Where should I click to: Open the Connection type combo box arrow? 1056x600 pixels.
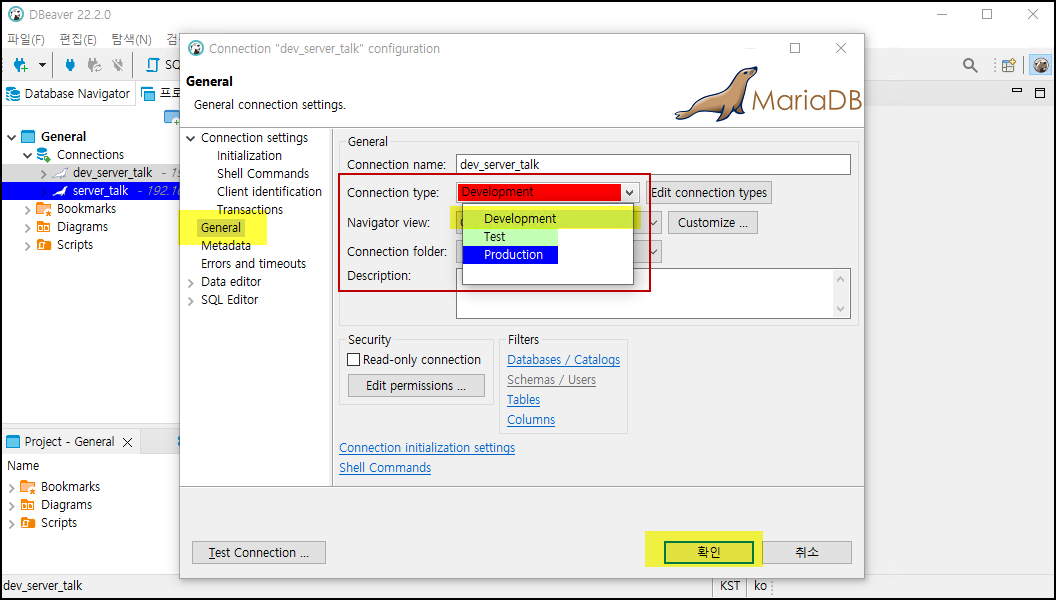(629, 193)
